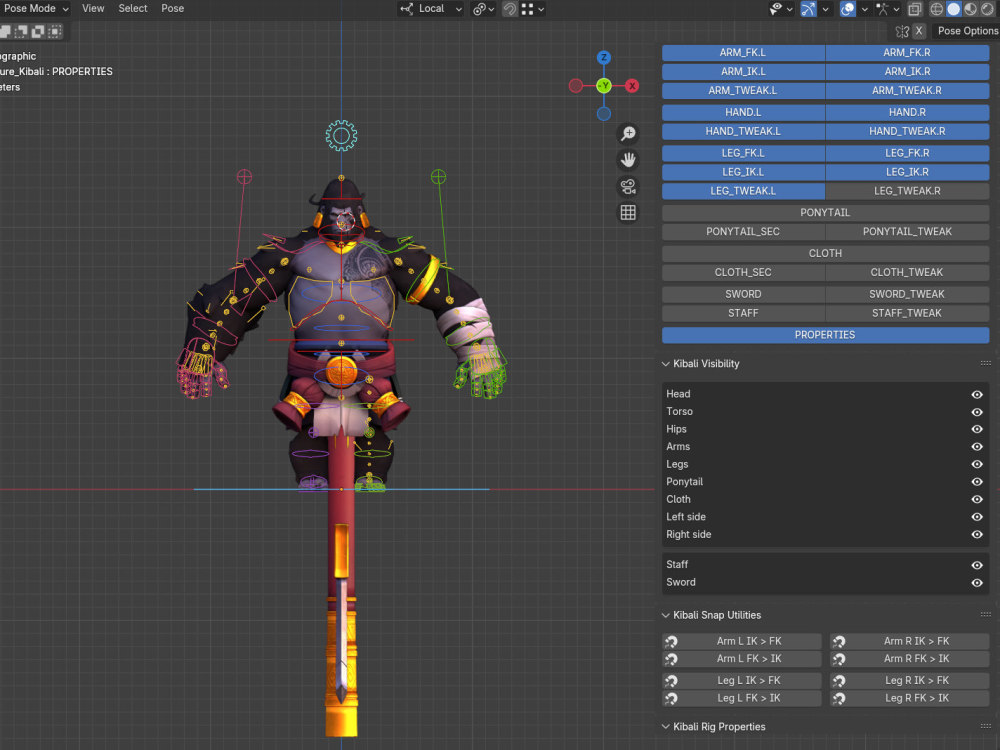Enable LEG_TWEAK.R bone layer
This screenshot has width=1000, height=750.
(x=907, y=191)
